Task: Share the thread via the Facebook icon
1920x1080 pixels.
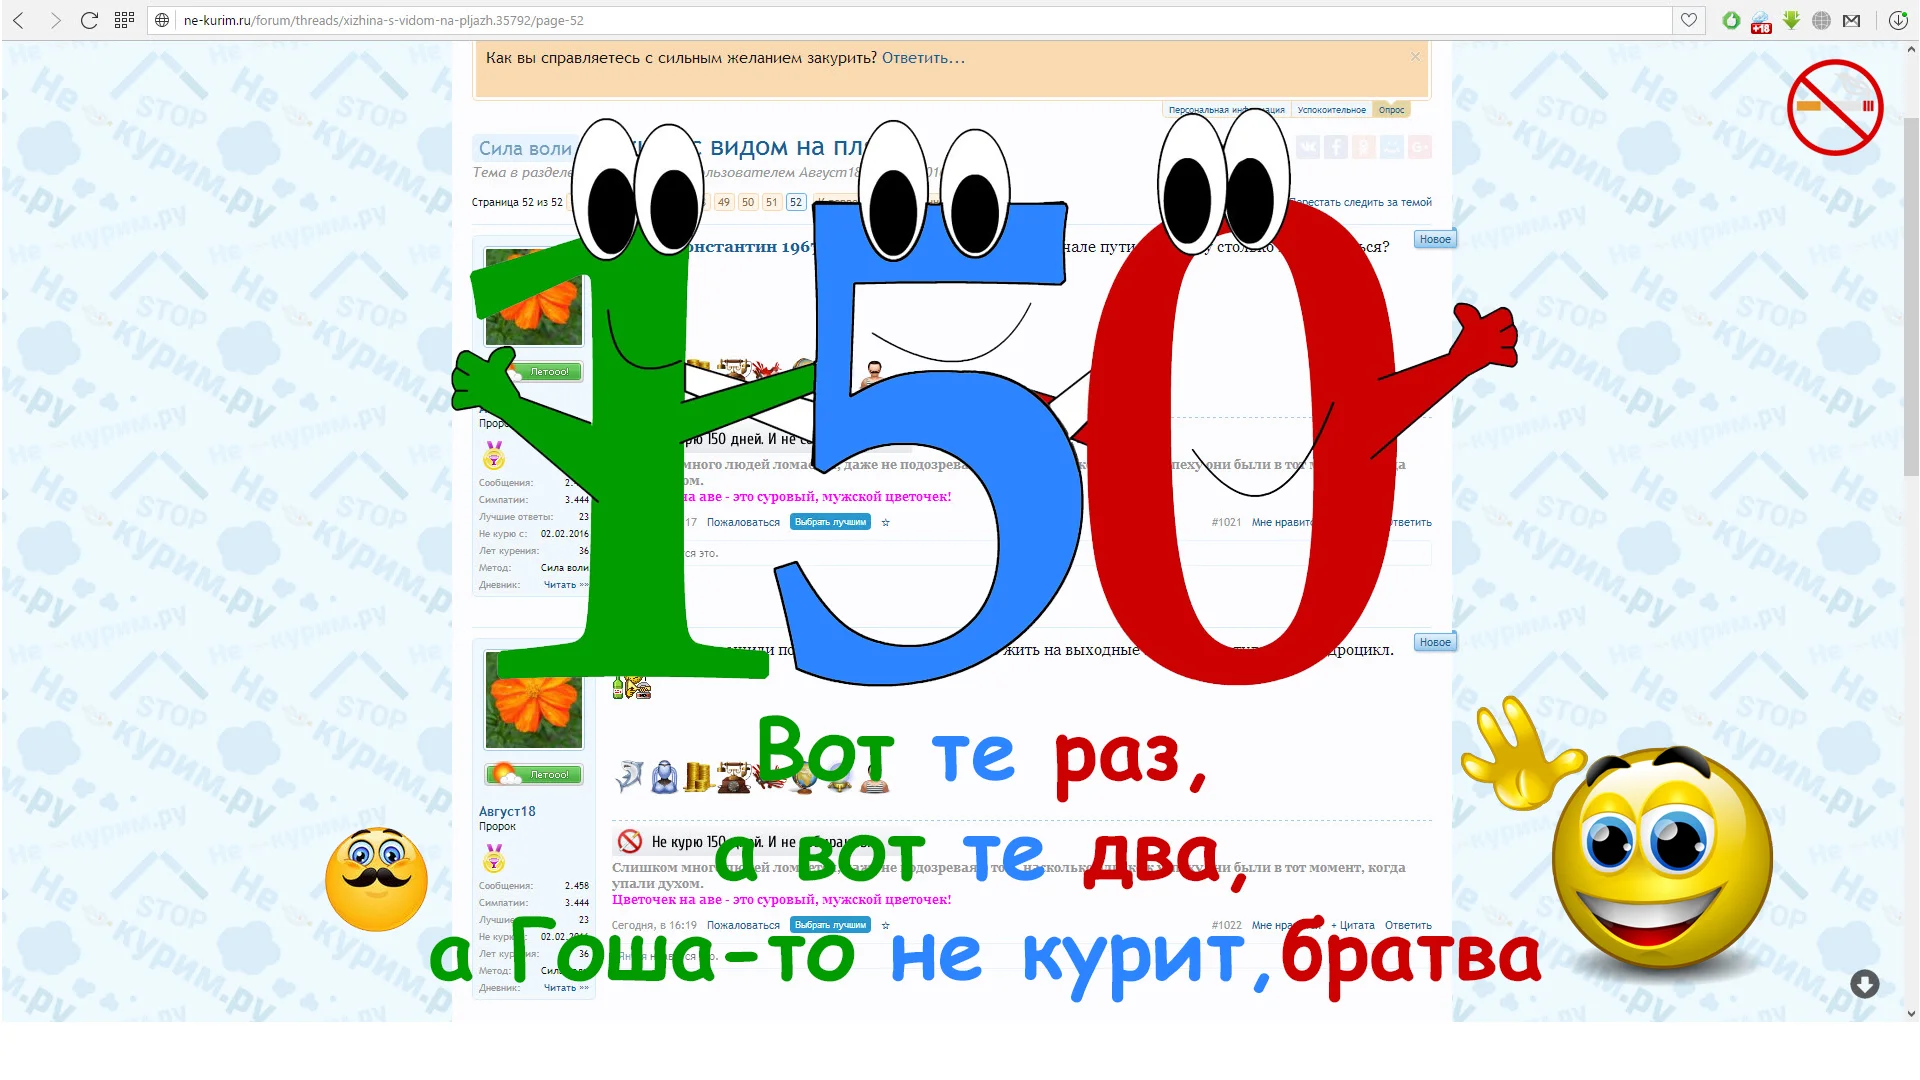Action: (x=1336, y=147)
